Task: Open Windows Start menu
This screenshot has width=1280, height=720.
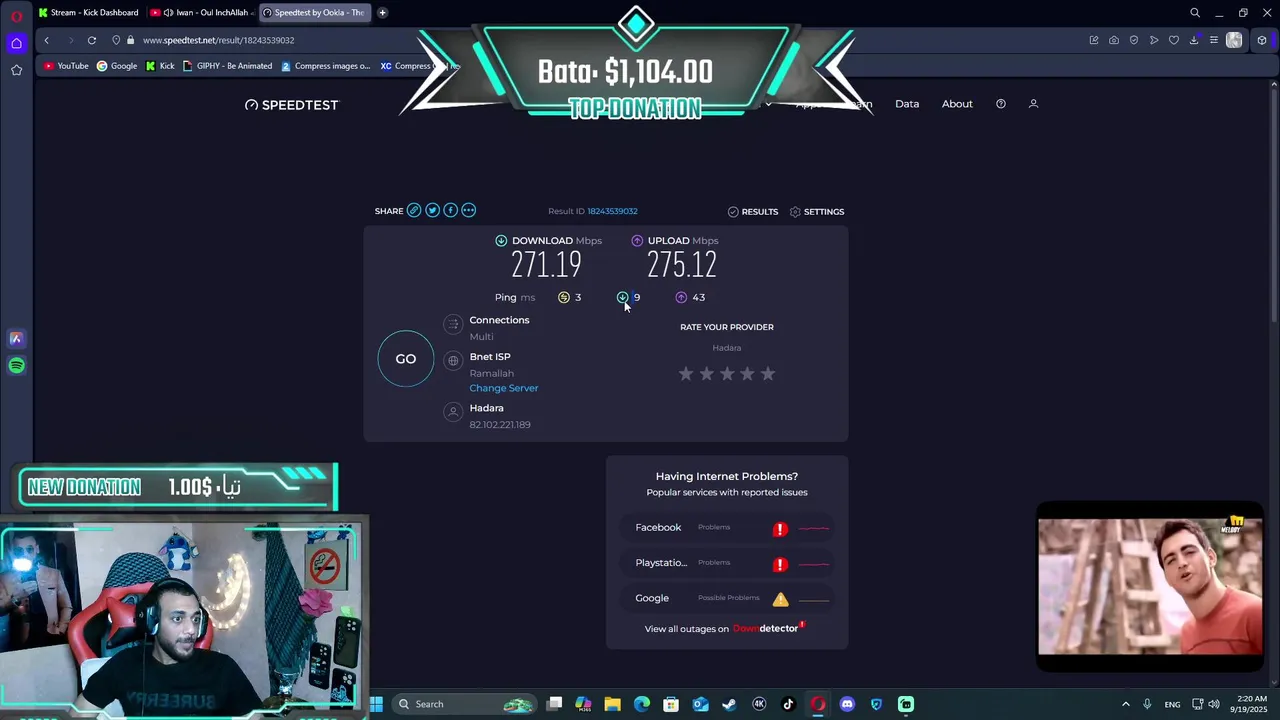Action: coord(376,704)
